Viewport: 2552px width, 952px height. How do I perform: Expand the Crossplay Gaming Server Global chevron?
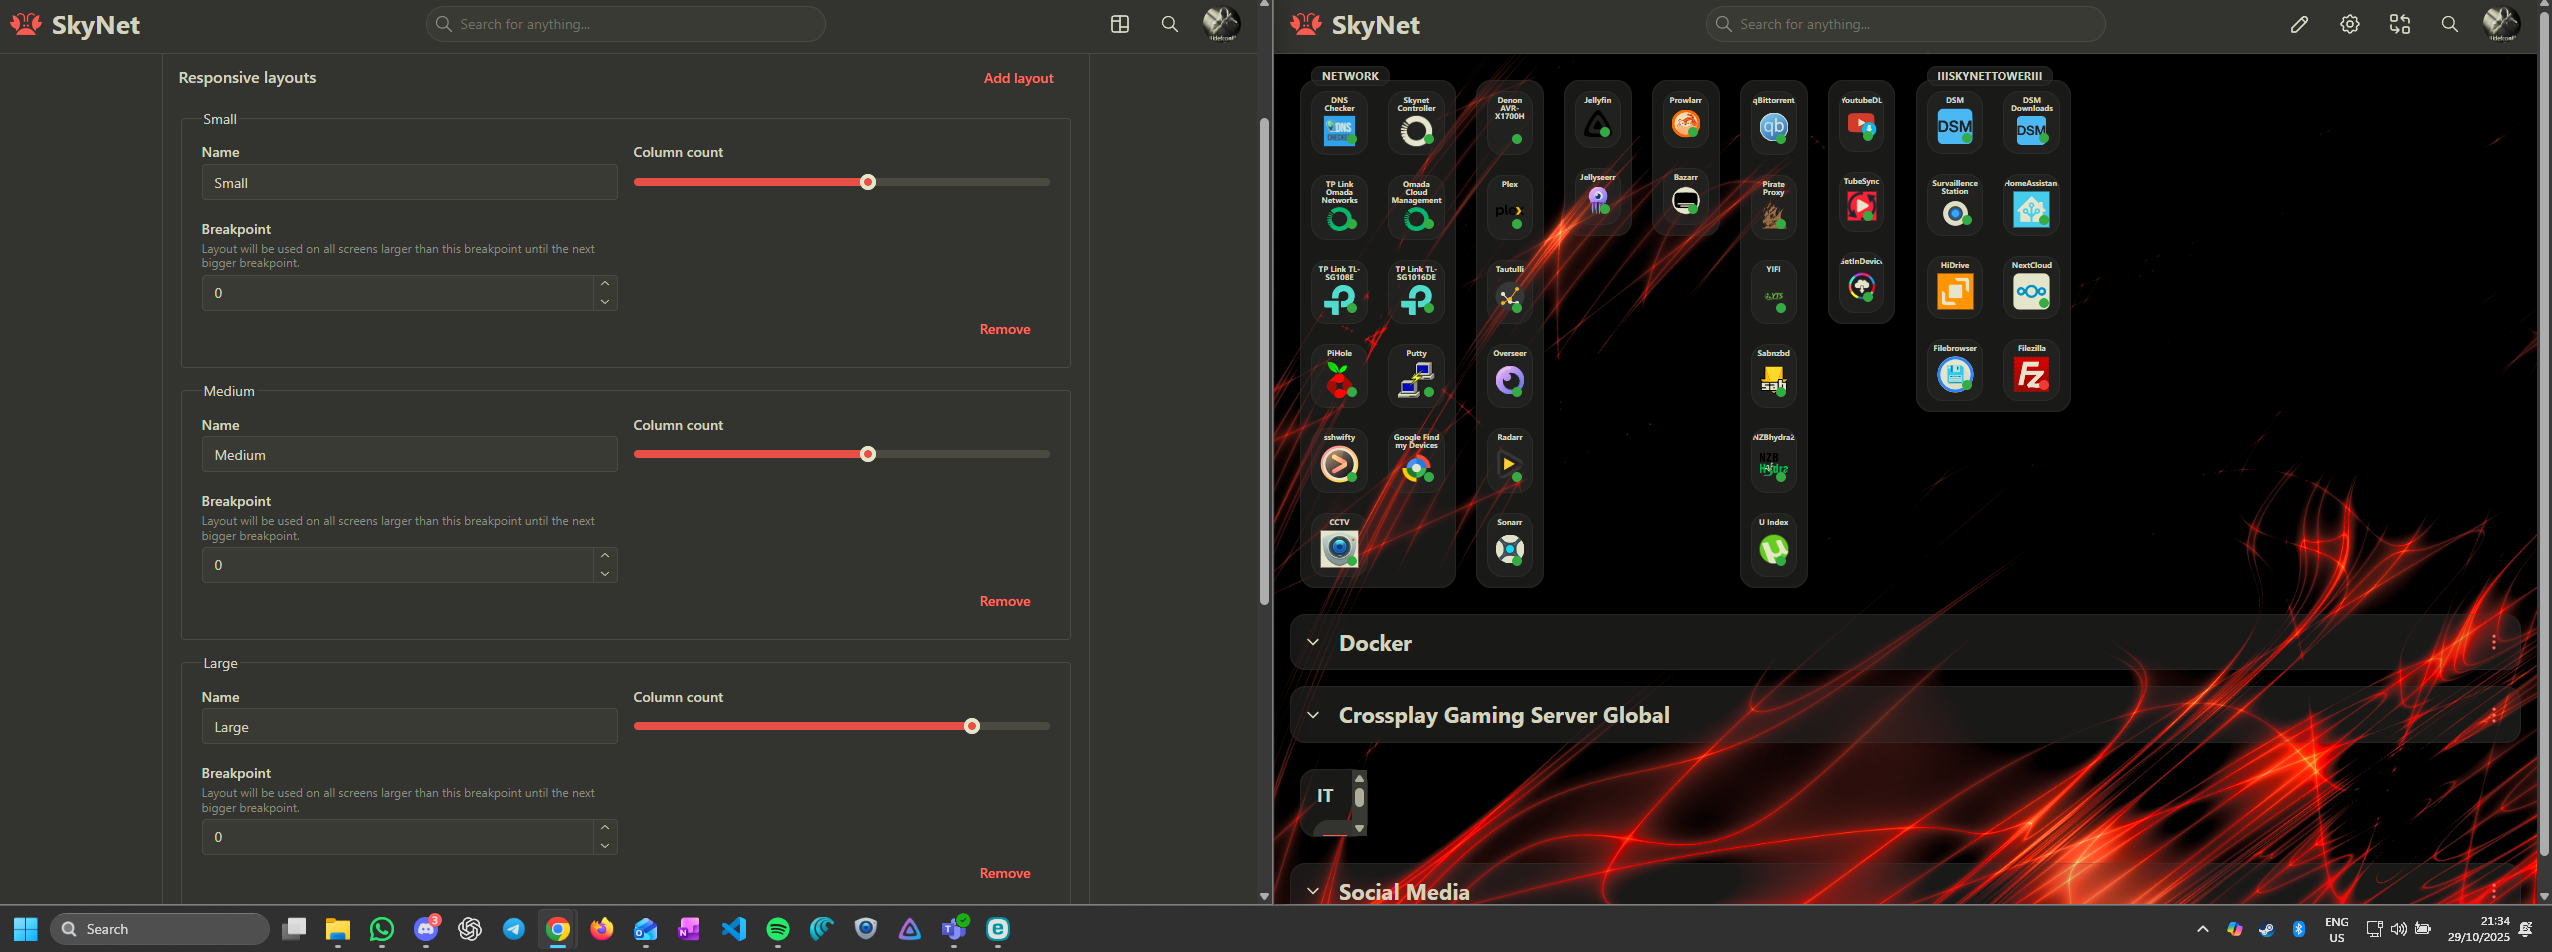[x=1313, y=715]
